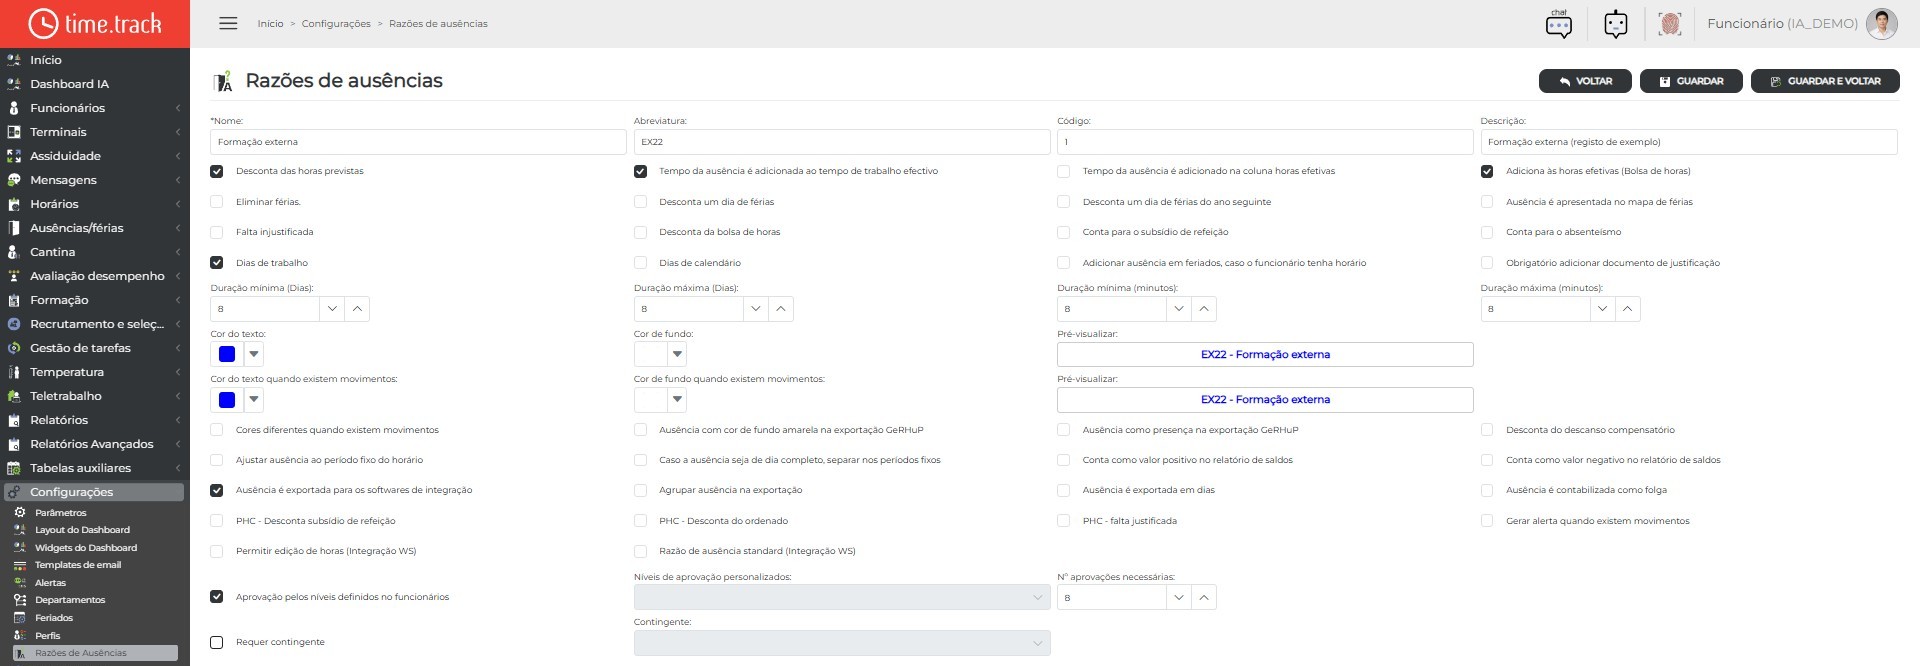
Task: Open Gestão de tarefas menu
Action: (95, 348)
